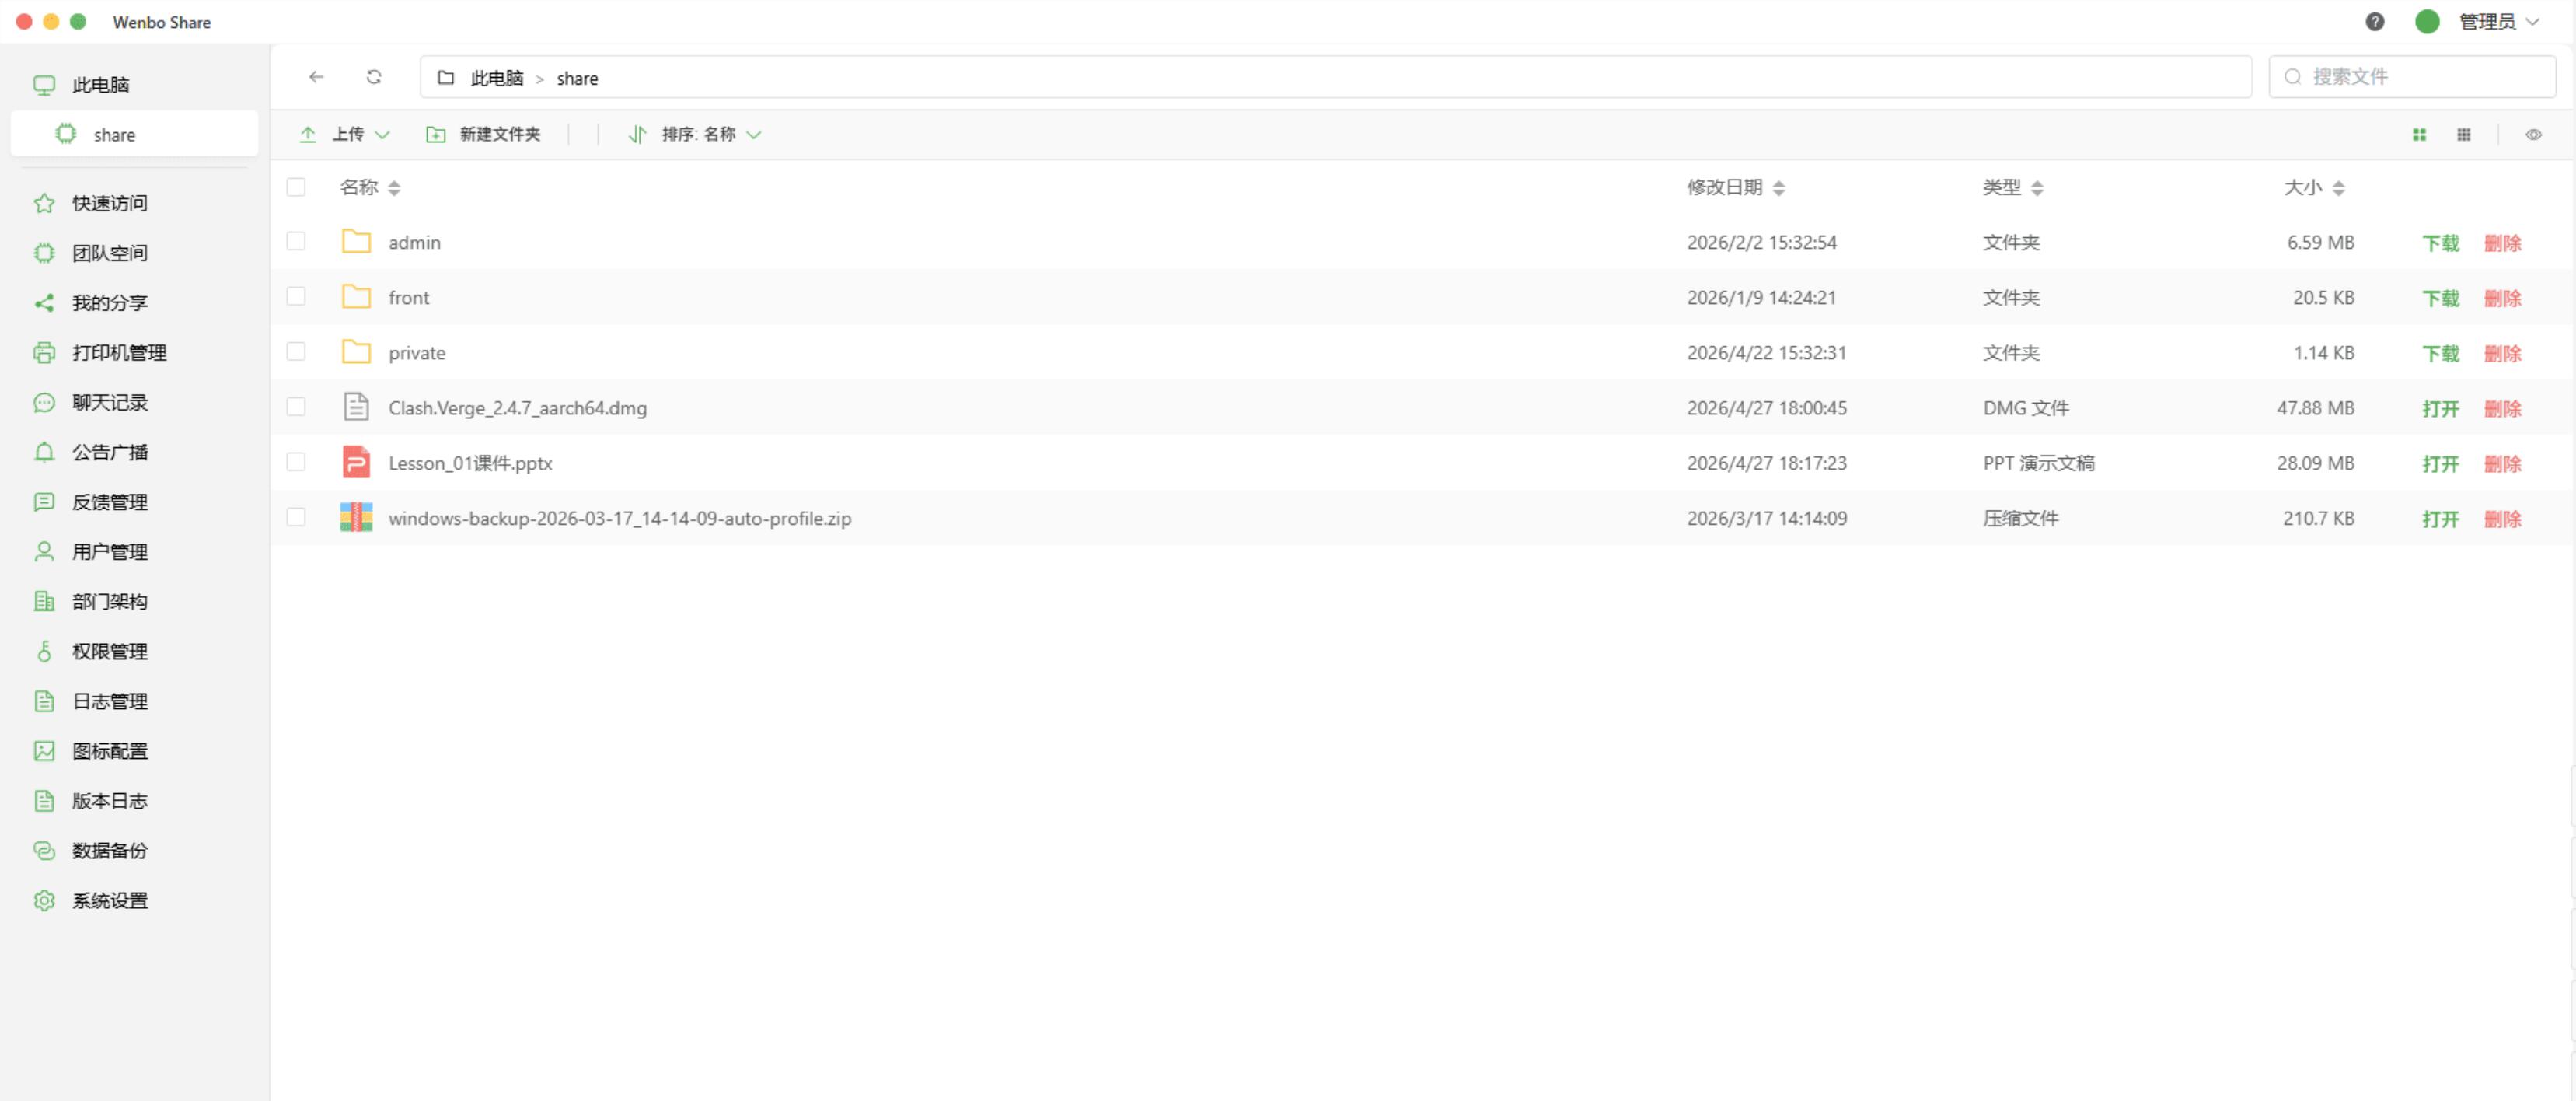Sort by 名称 column header
2576x1101 pixels.
coord(370,187)
